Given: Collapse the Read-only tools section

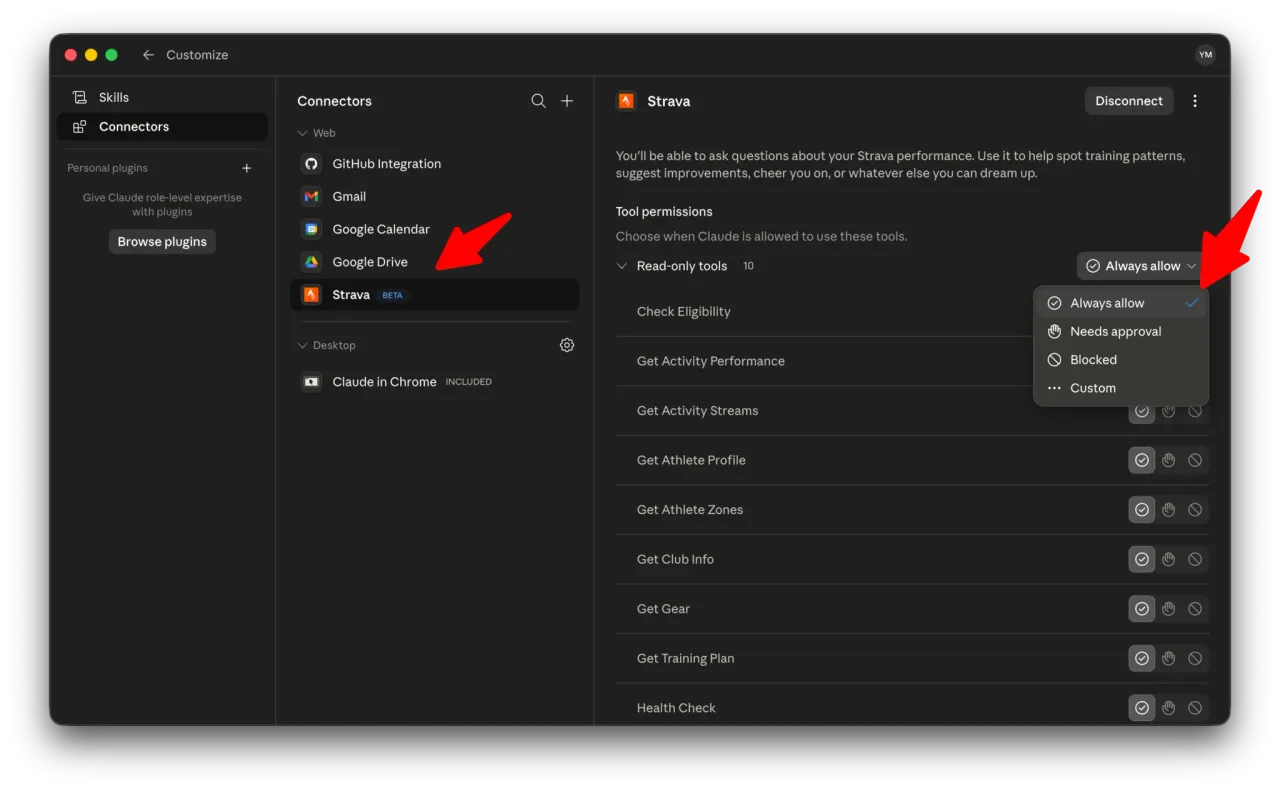Looking at the screenshot, I should pyautogui.click(x=622, y=266).
